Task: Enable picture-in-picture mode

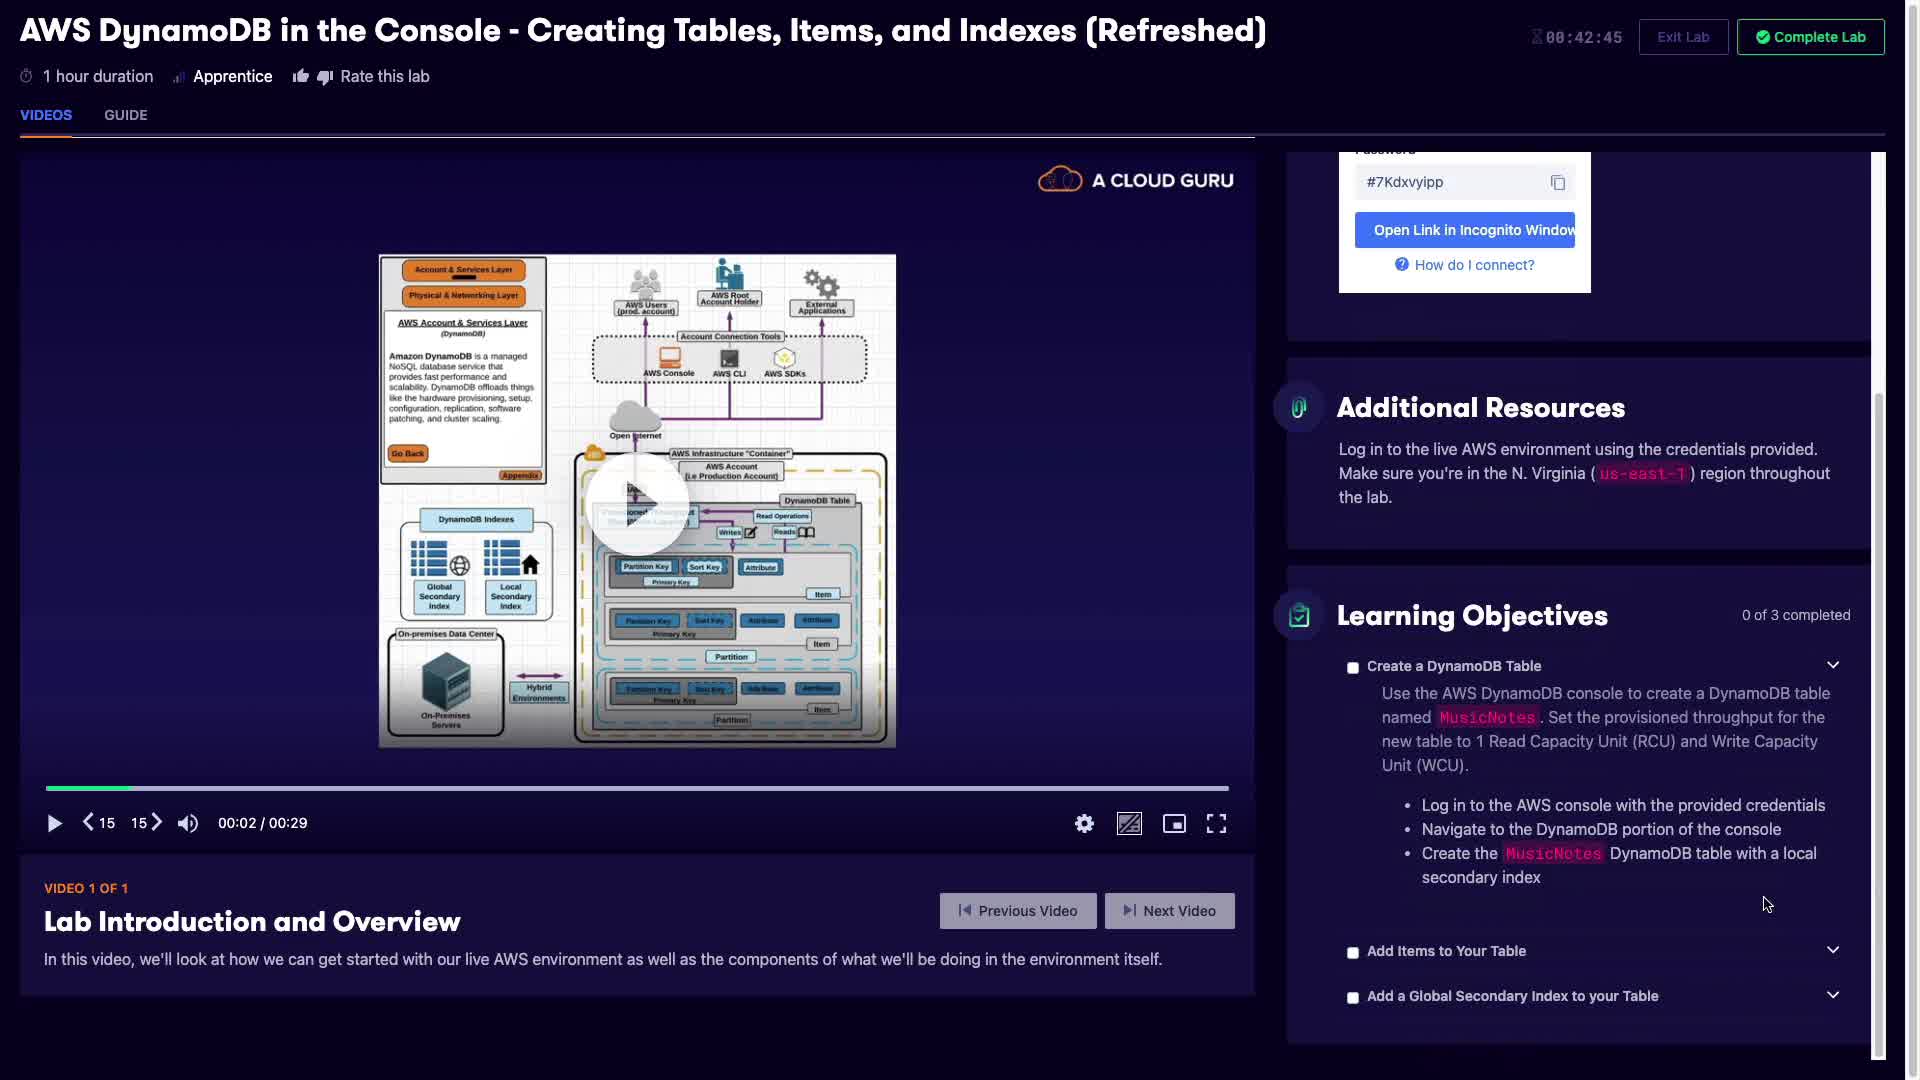Action: pos(1174,823)
